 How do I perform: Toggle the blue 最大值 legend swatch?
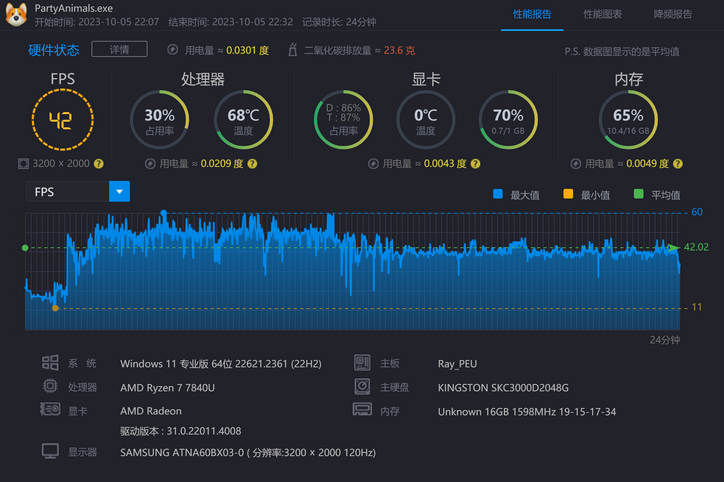(498, 194)
